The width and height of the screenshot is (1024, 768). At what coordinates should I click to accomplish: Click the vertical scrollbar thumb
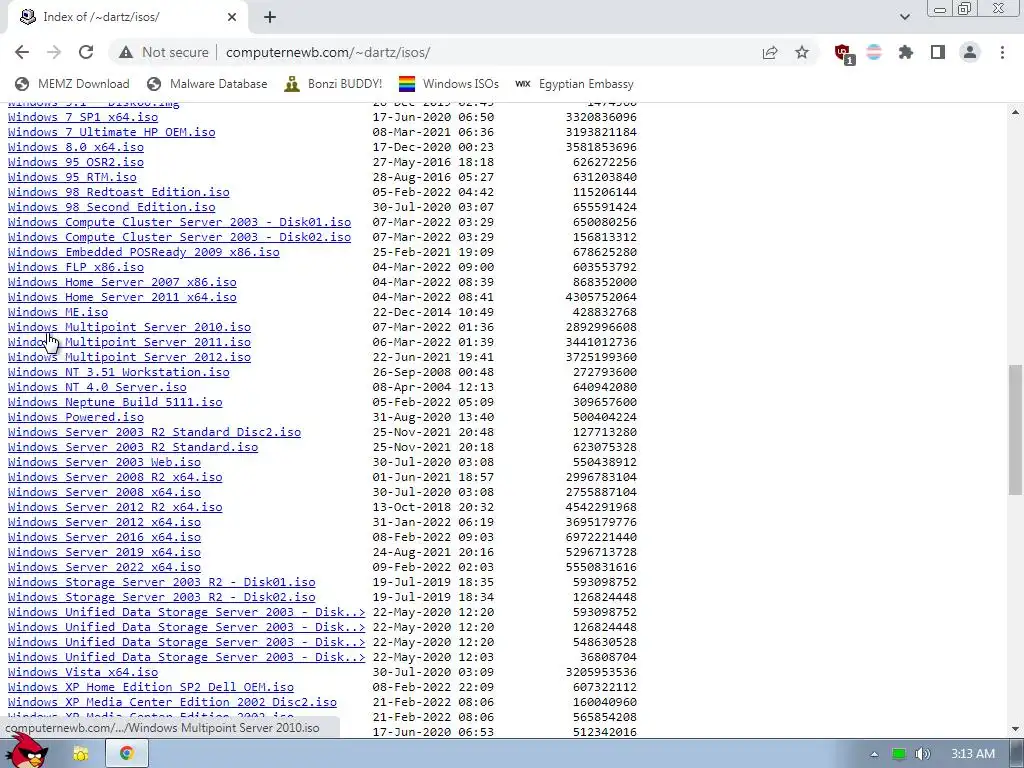(1016, 430)
